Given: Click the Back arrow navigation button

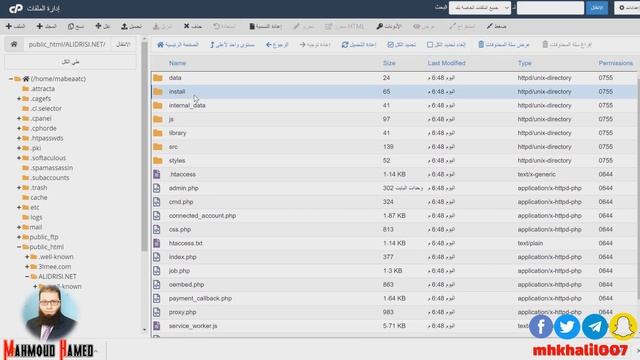Looking at the screenshot, I should click(277, 44).
